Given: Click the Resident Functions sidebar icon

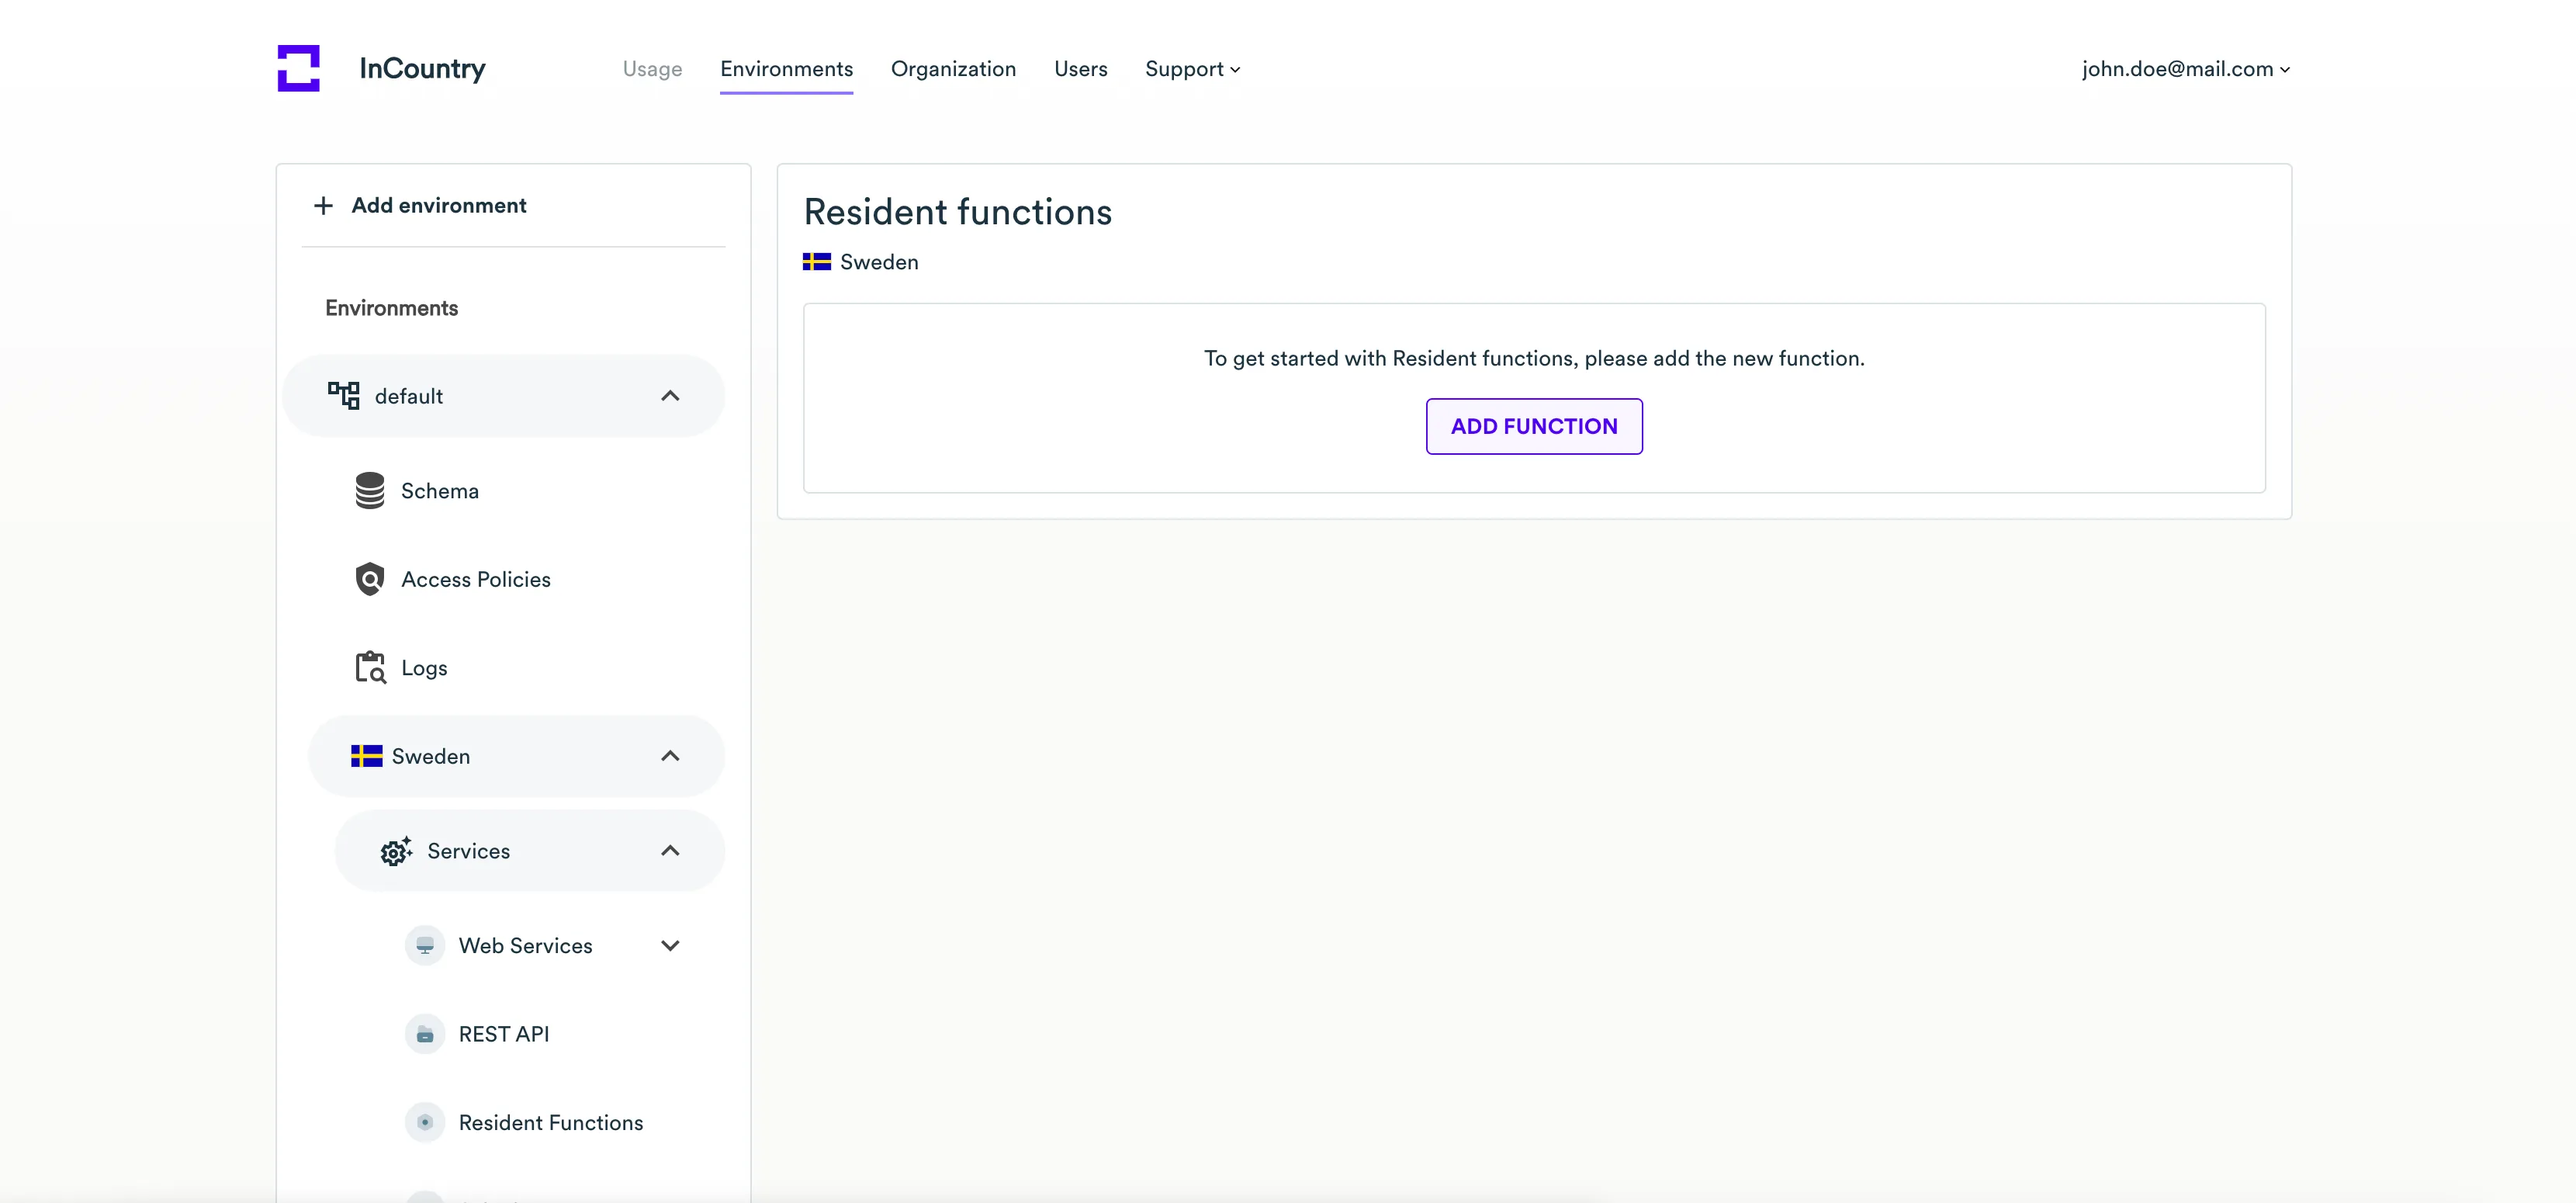Looking at the screenshot, I should click(x=425, y=1122).
